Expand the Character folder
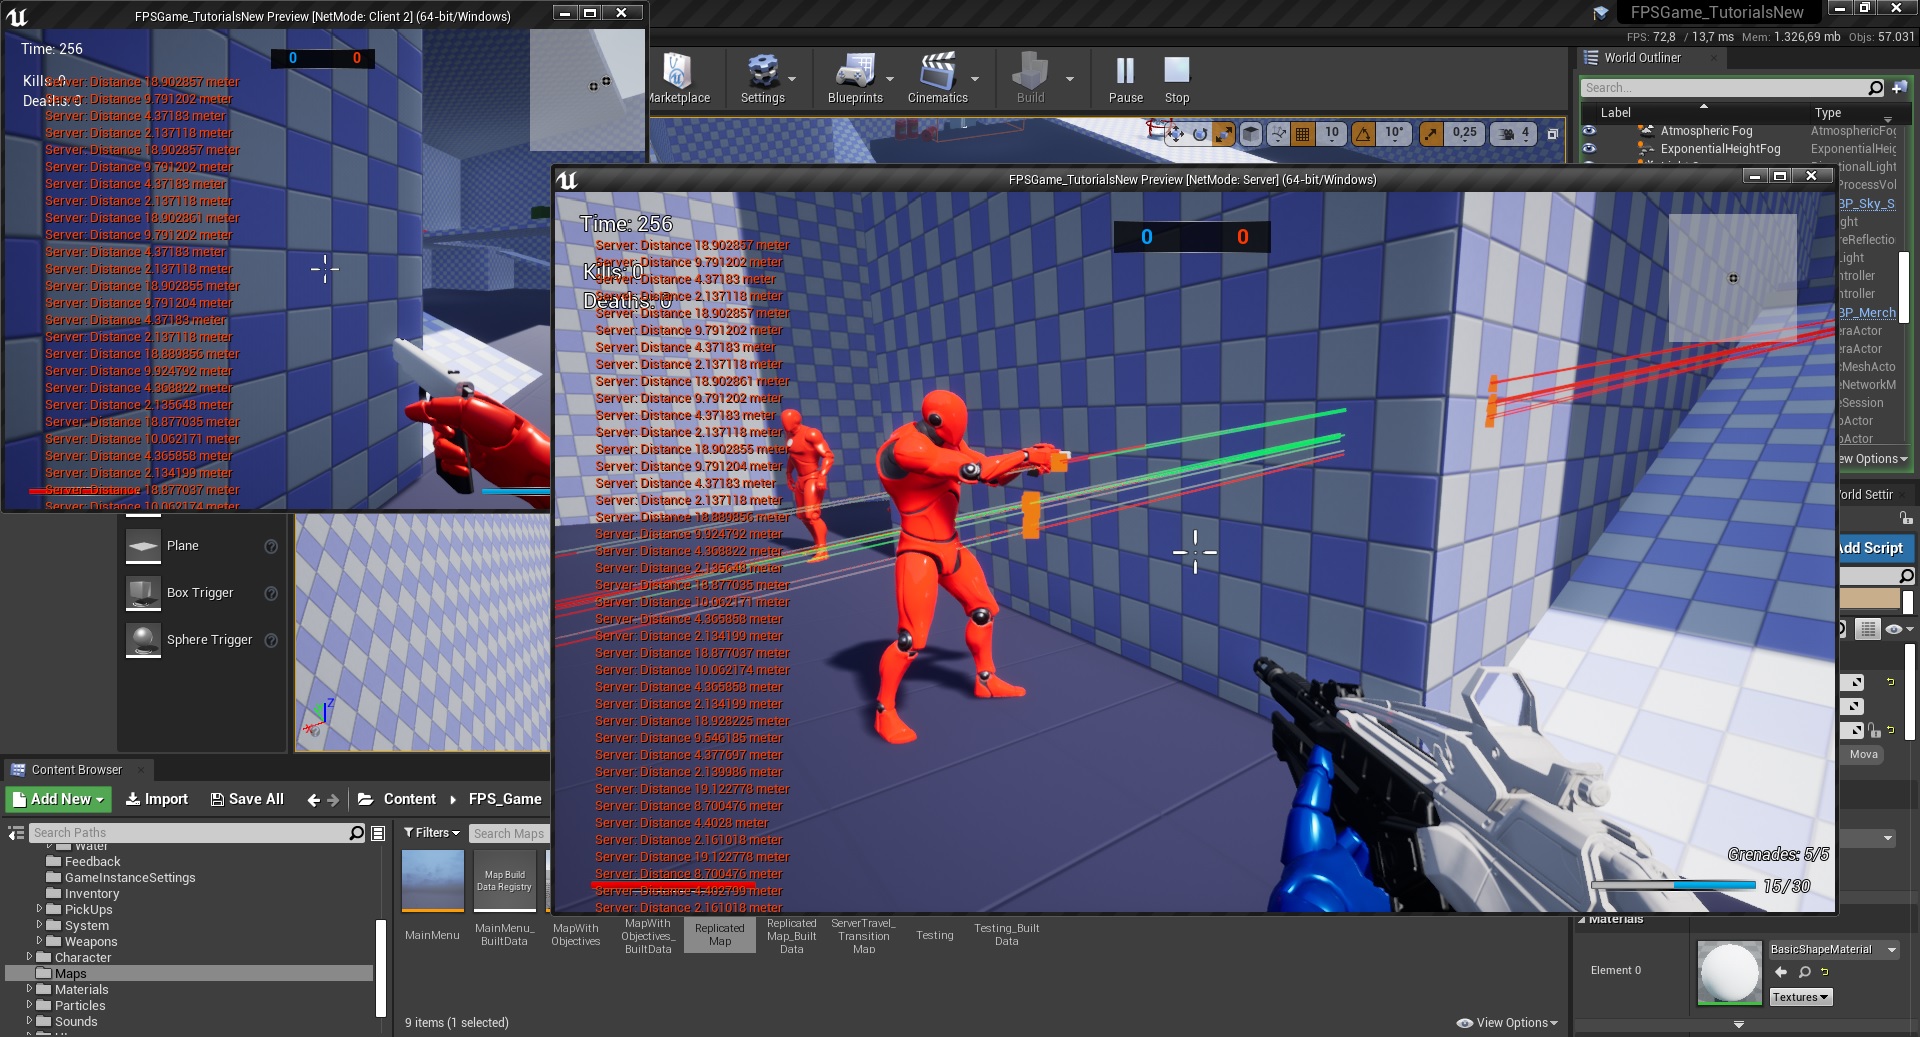This screenshot has width=1920, height=1037. [x=29, y=957]
